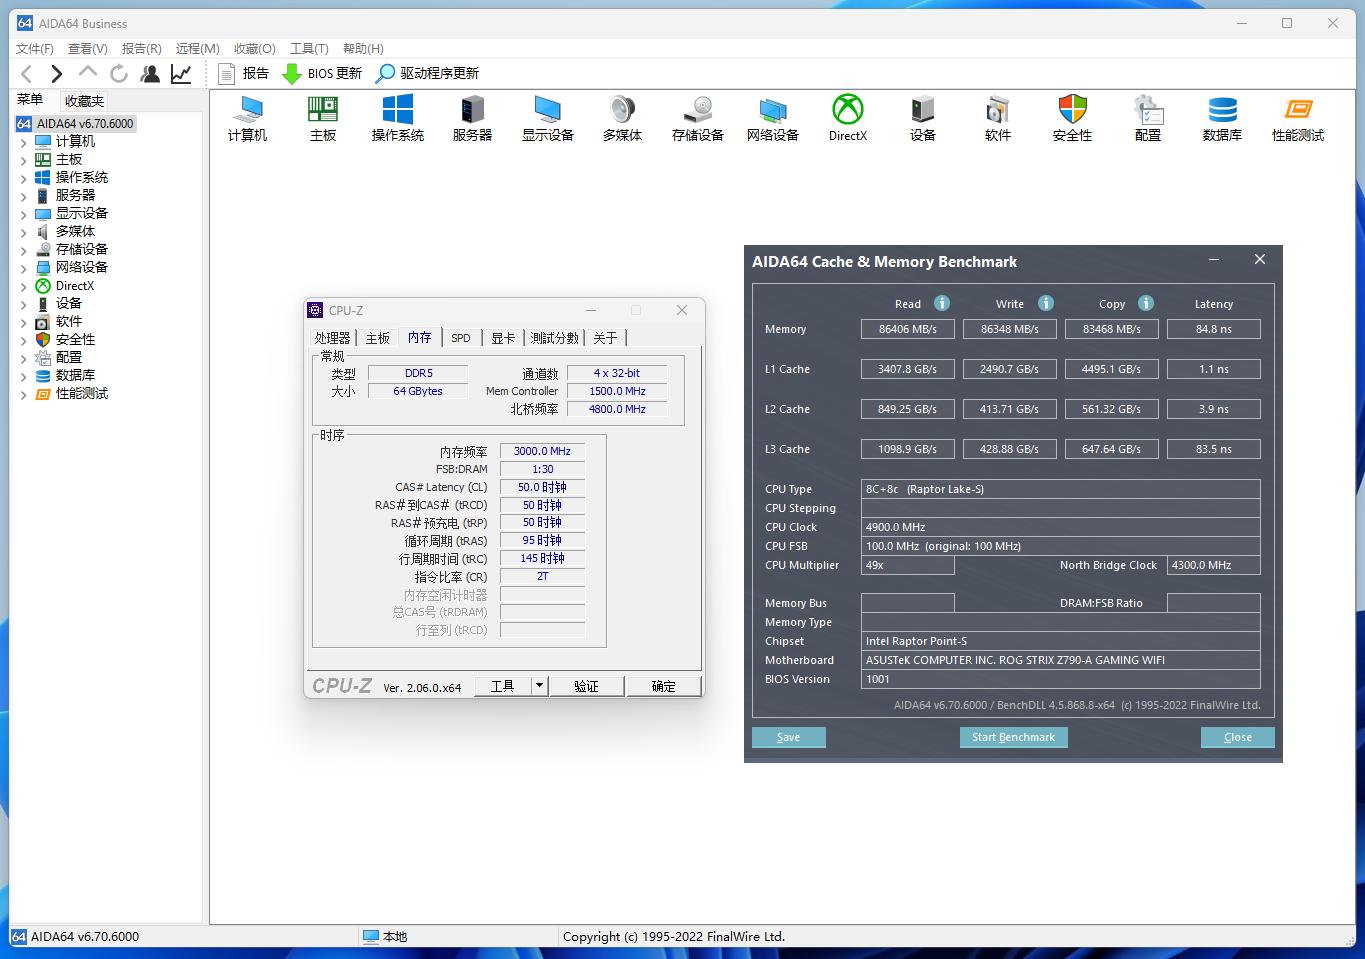Open the 工具(T) menu
1365x959 pixels.
(x=309, y=48)
